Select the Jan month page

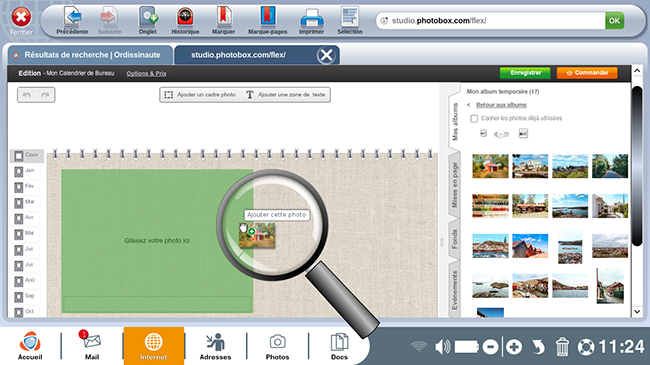click(x=26, y=171)
